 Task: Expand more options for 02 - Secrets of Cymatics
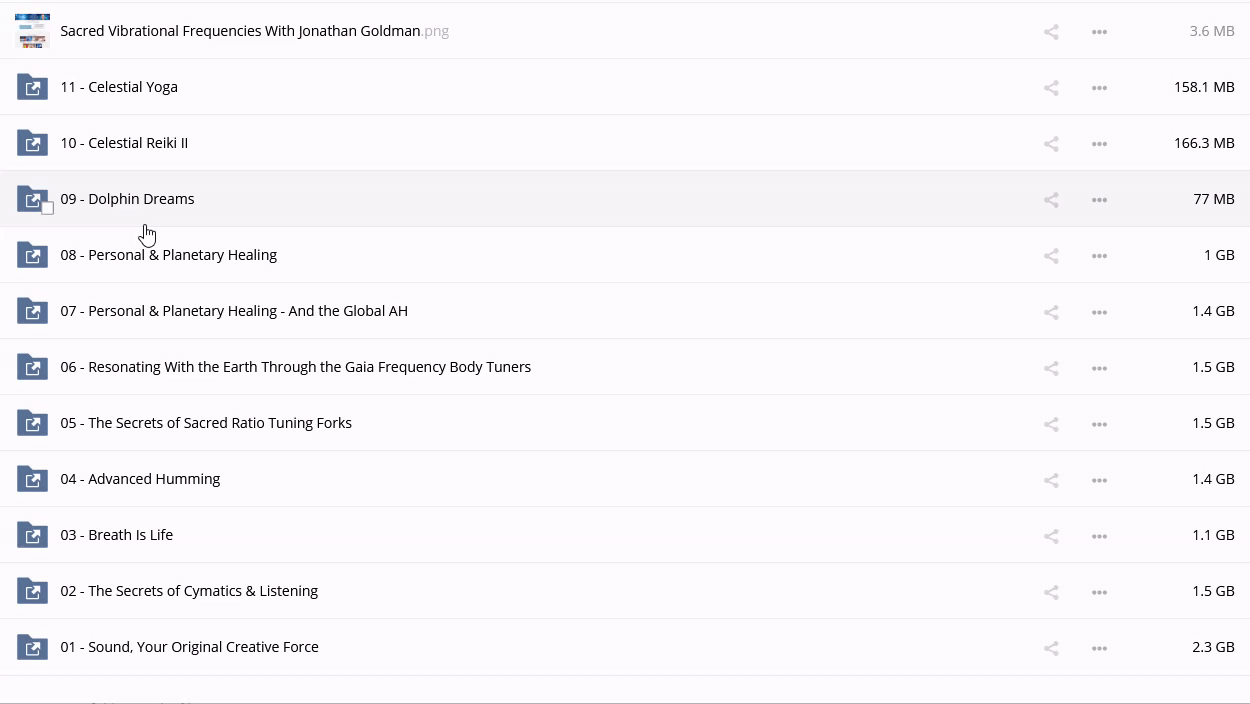(1099, 592)
